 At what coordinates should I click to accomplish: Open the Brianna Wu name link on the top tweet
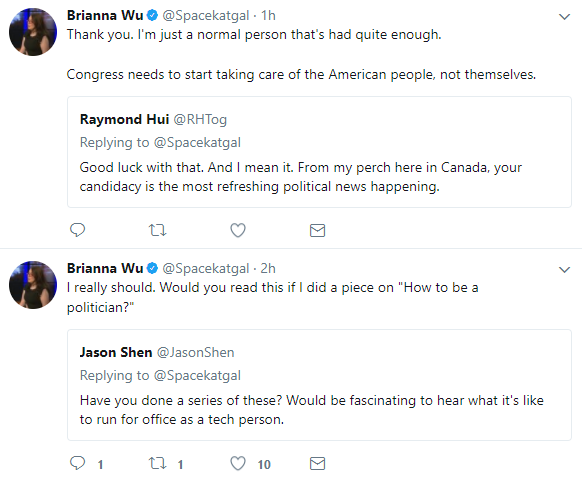105,15
